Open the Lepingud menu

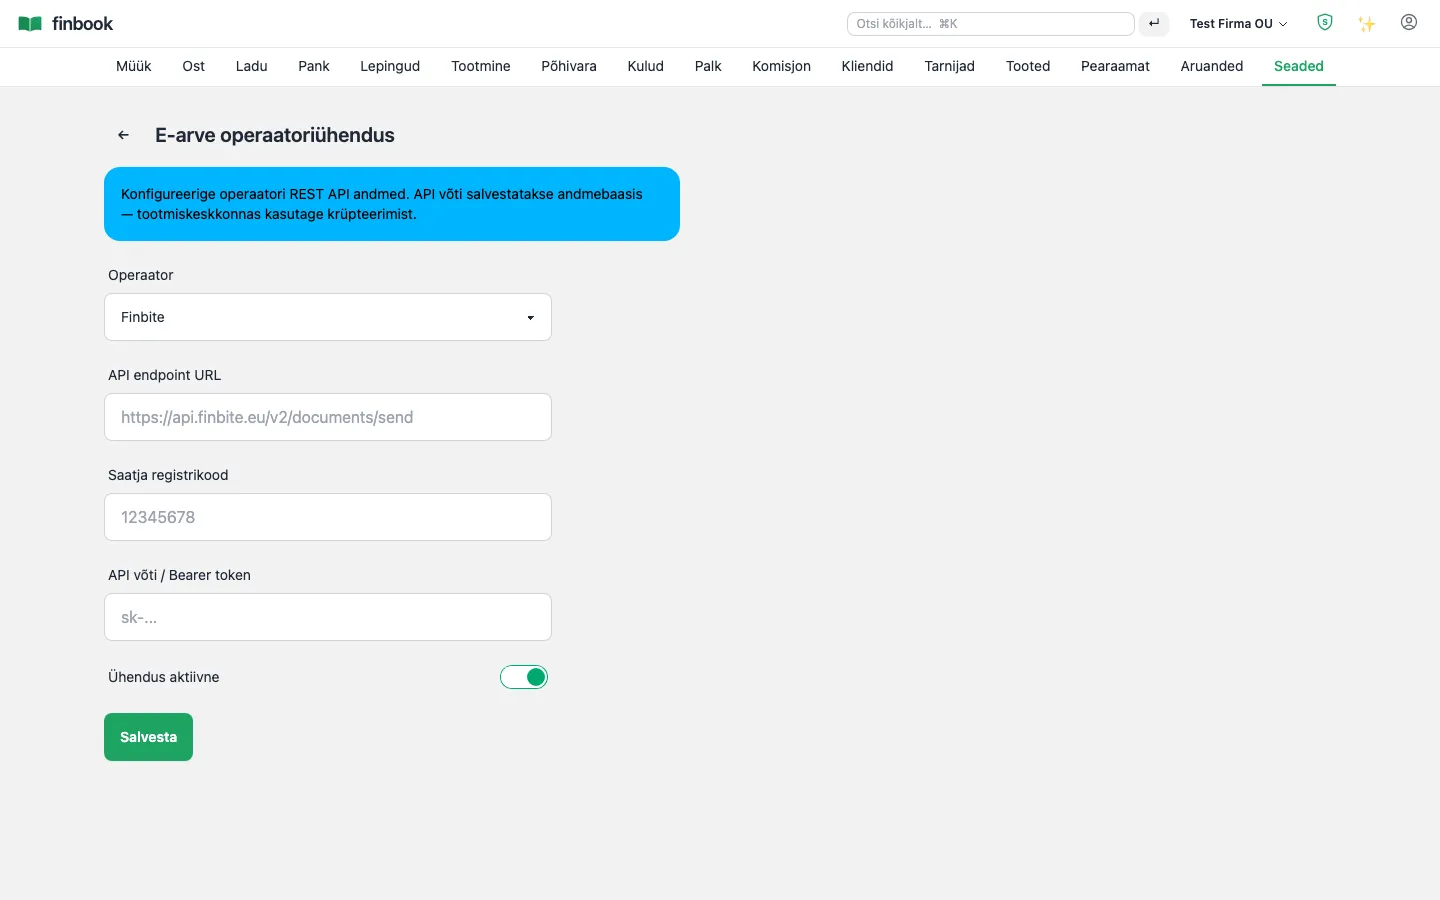(x=390, y=66)
